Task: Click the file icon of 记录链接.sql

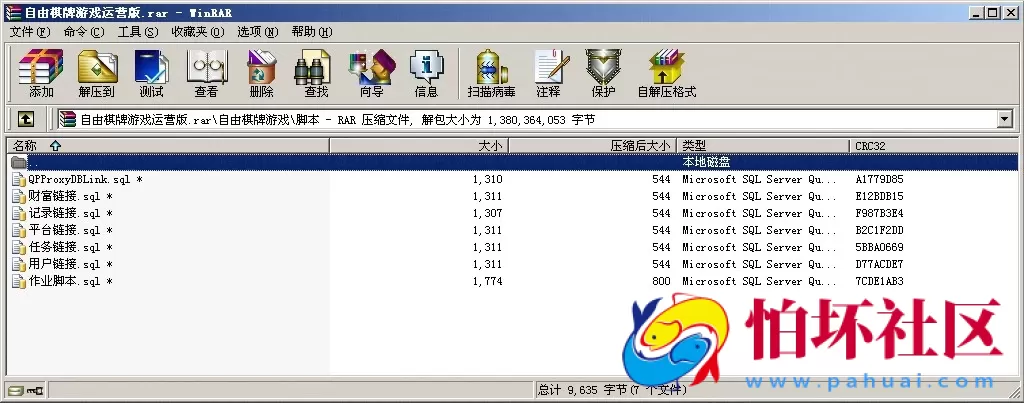Action: click(x=18, y=213)
